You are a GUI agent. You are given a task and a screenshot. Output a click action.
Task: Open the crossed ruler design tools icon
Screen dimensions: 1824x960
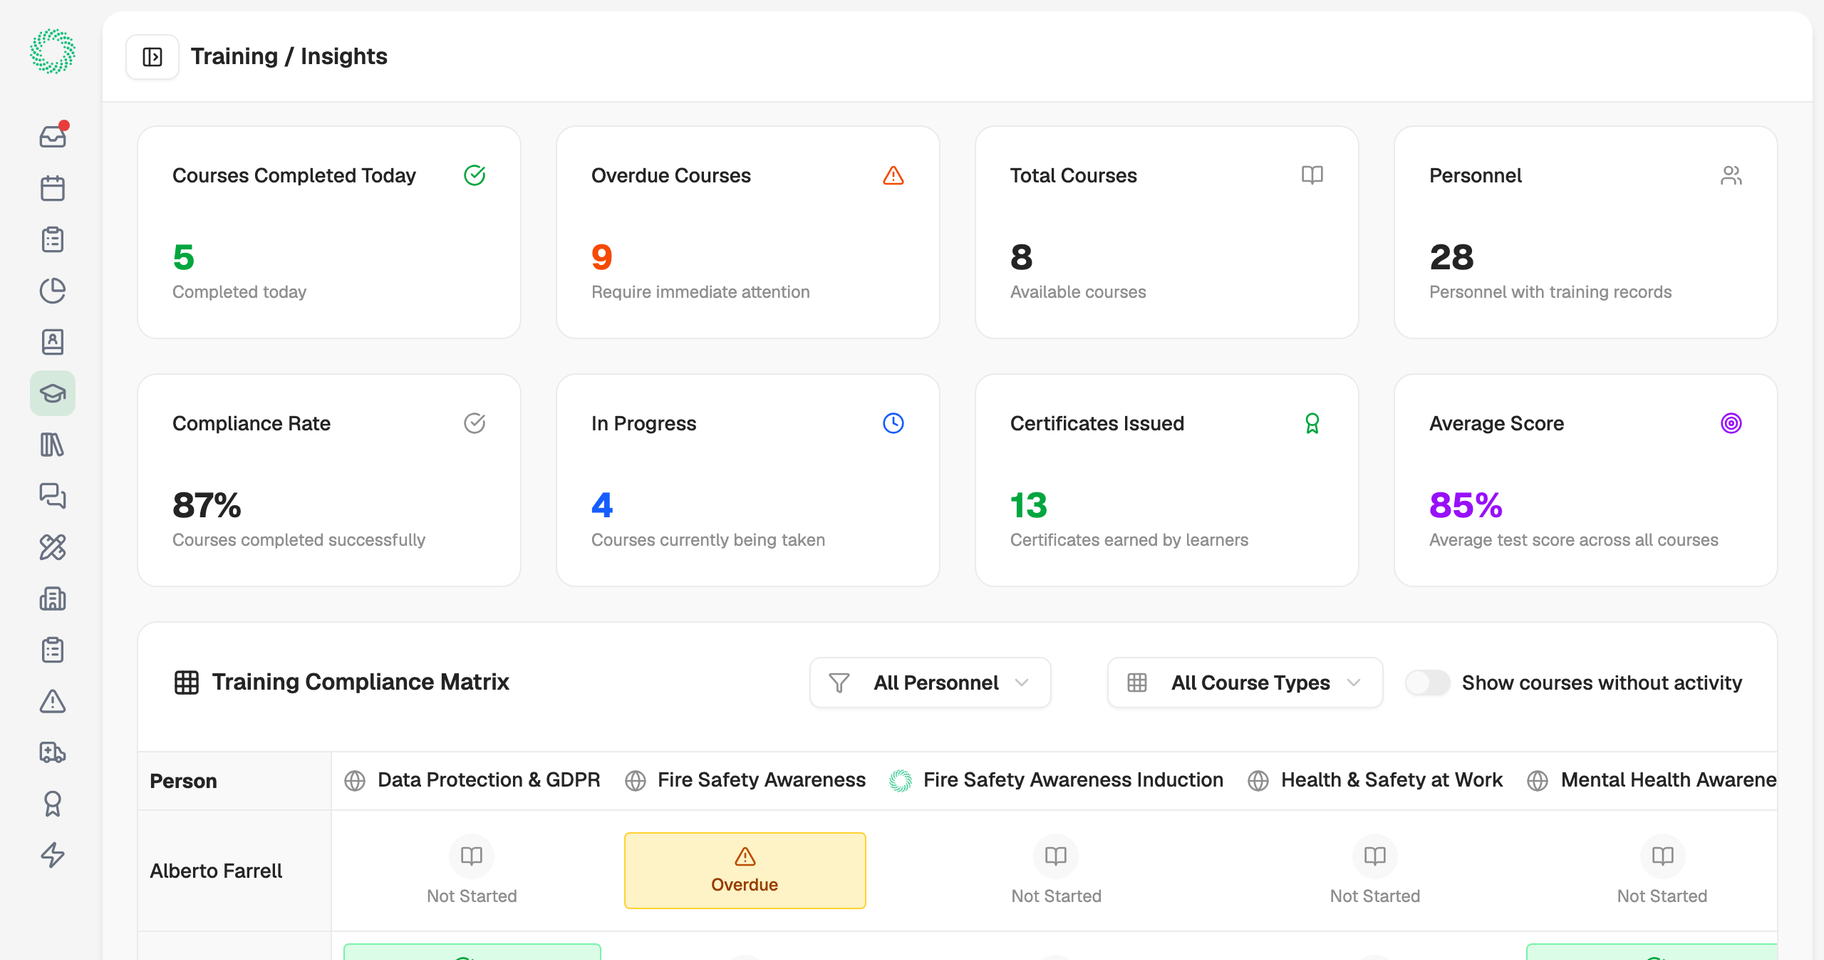(x=53, y=547)
